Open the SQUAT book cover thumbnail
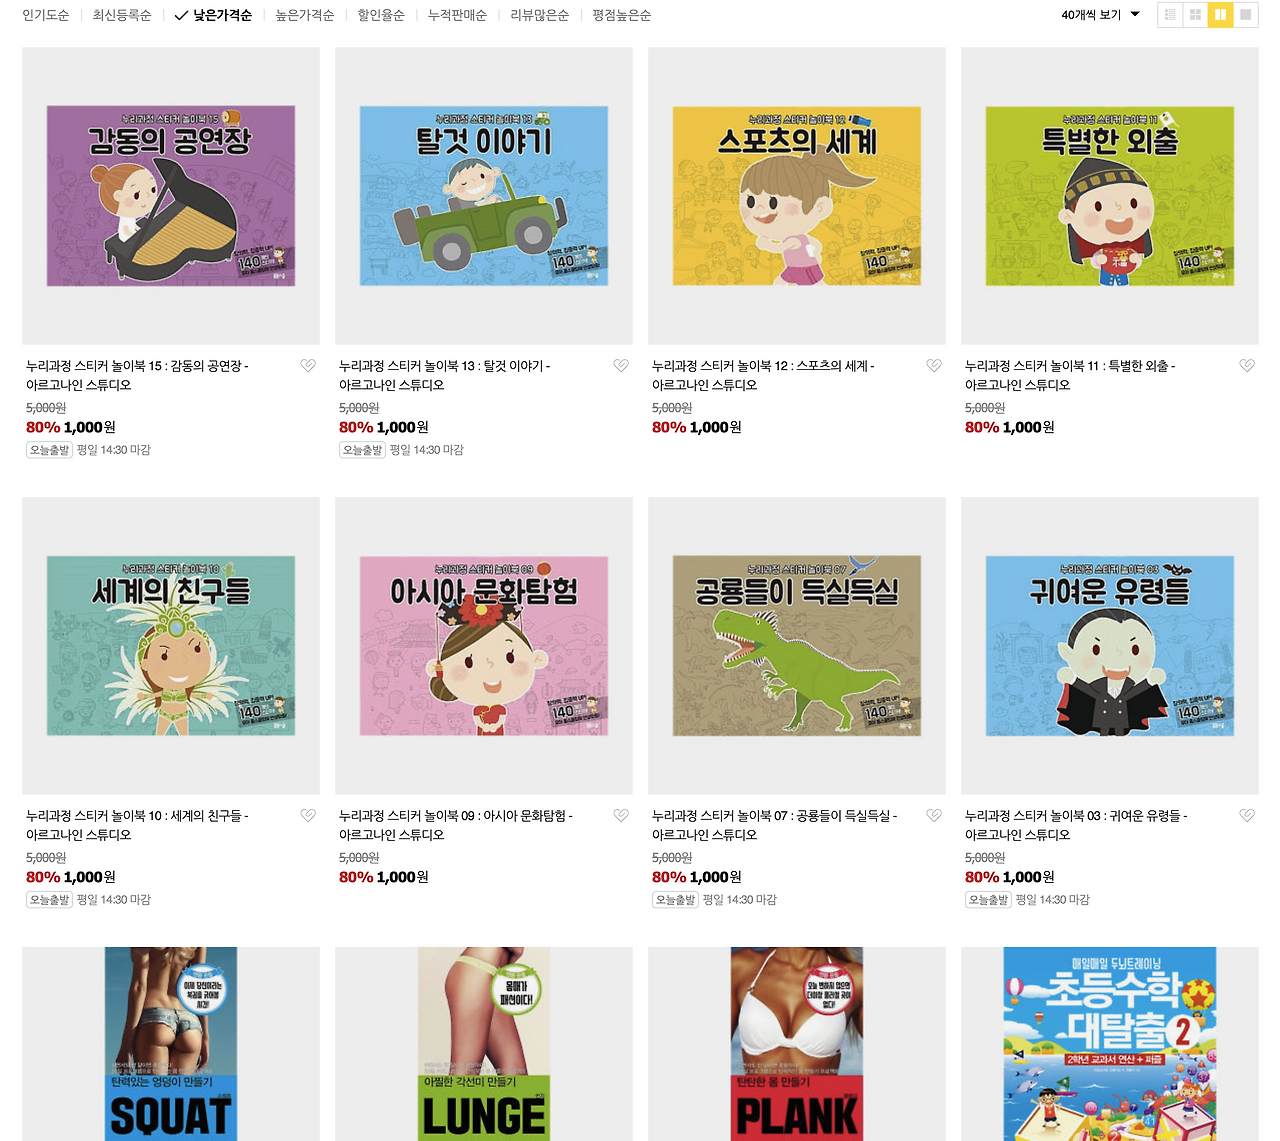Screen dimensions: 1280x1141 [171, 1044]
